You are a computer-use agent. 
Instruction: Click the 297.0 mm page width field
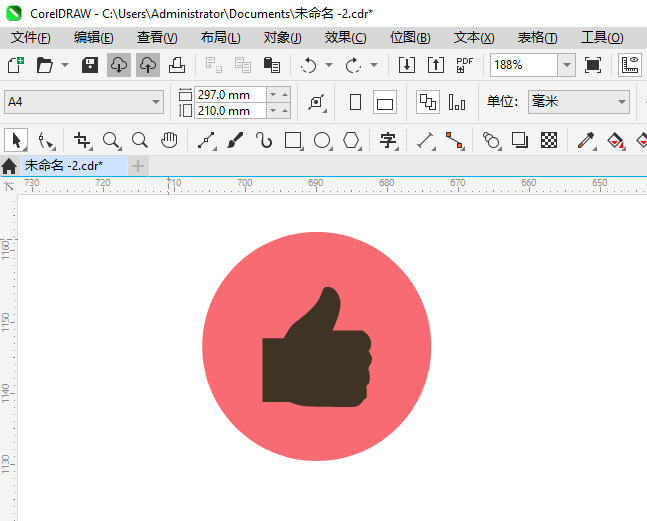pyautogui.click(x=230, y=95)
